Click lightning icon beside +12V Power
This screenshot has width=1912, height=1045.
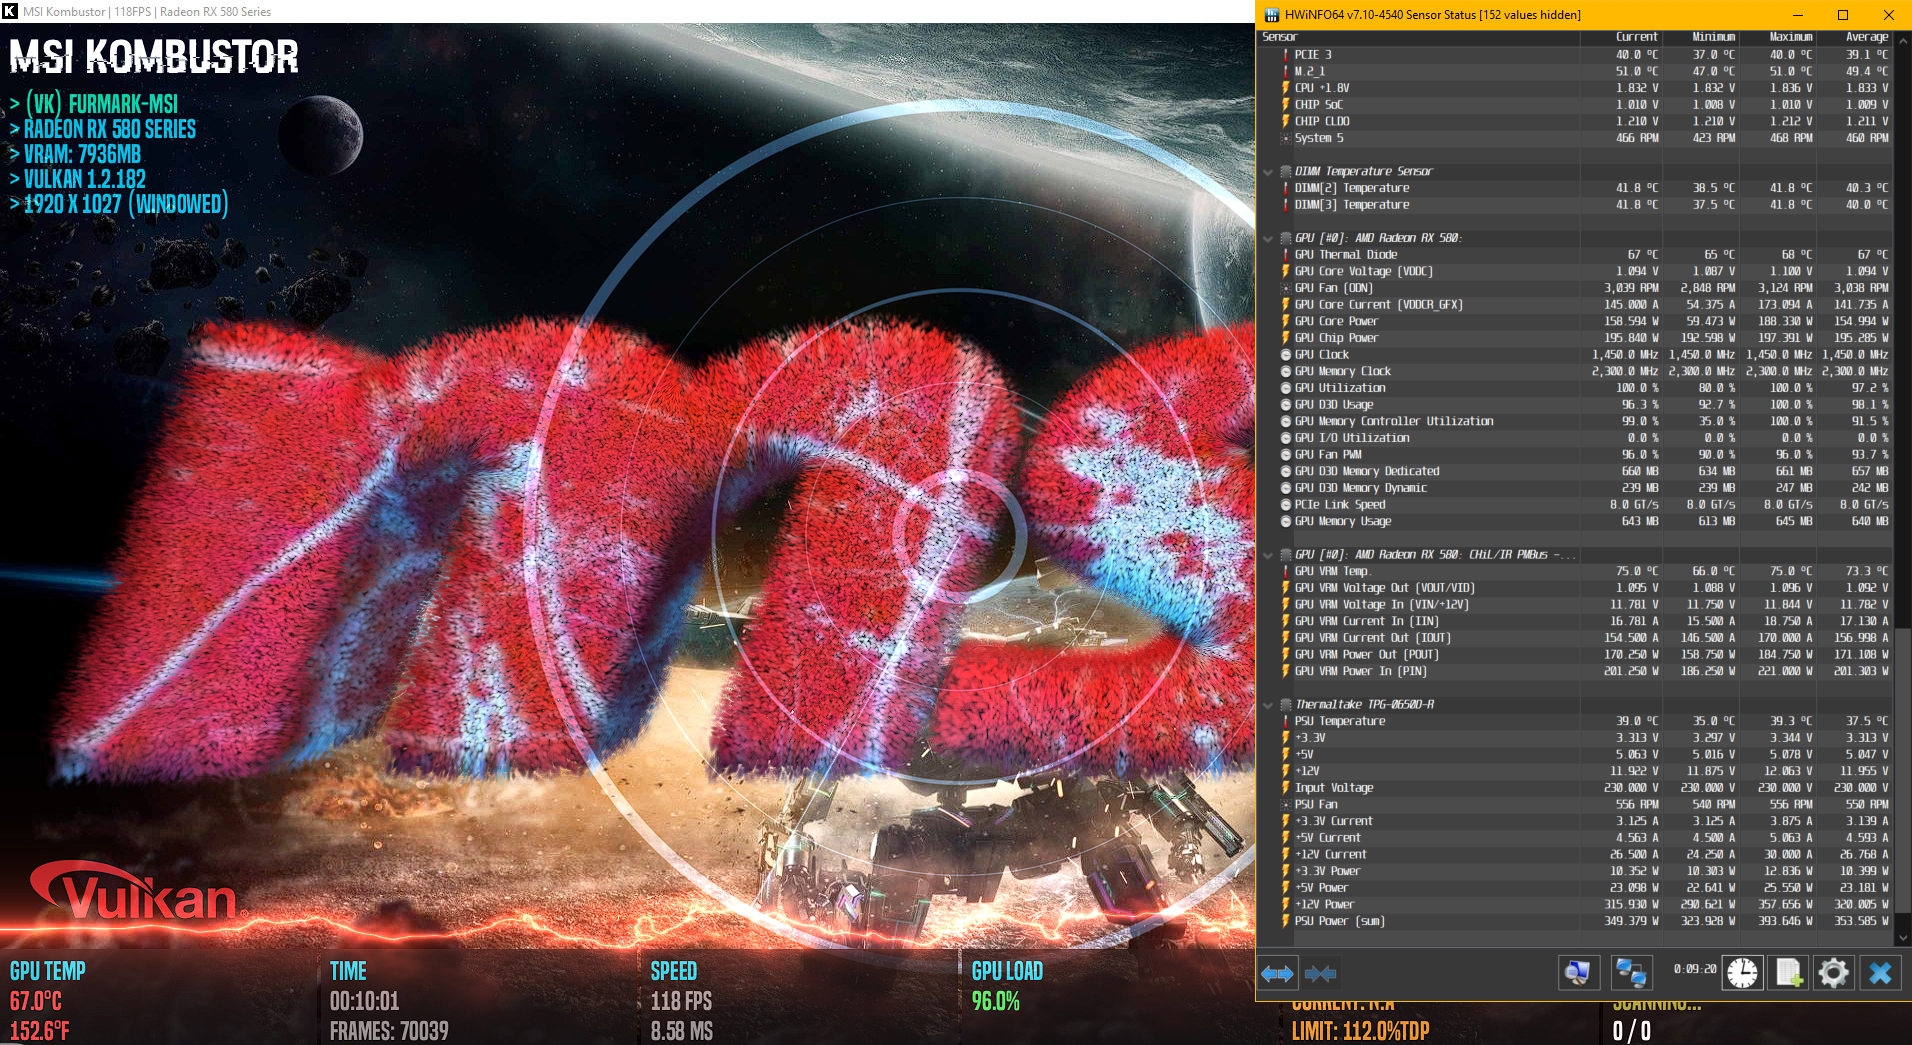(1286, 904)
